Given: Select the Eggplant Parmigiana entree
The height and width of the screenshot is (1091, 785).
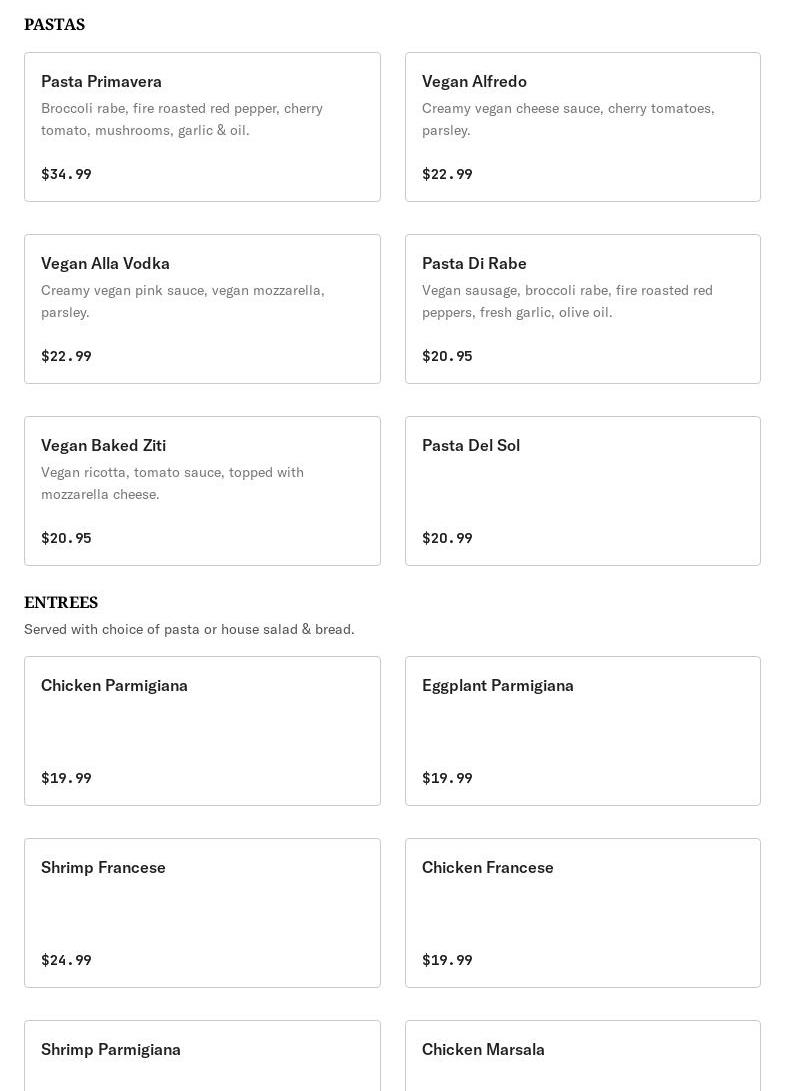Looking at the screenshot, I should tap(582, 730).
